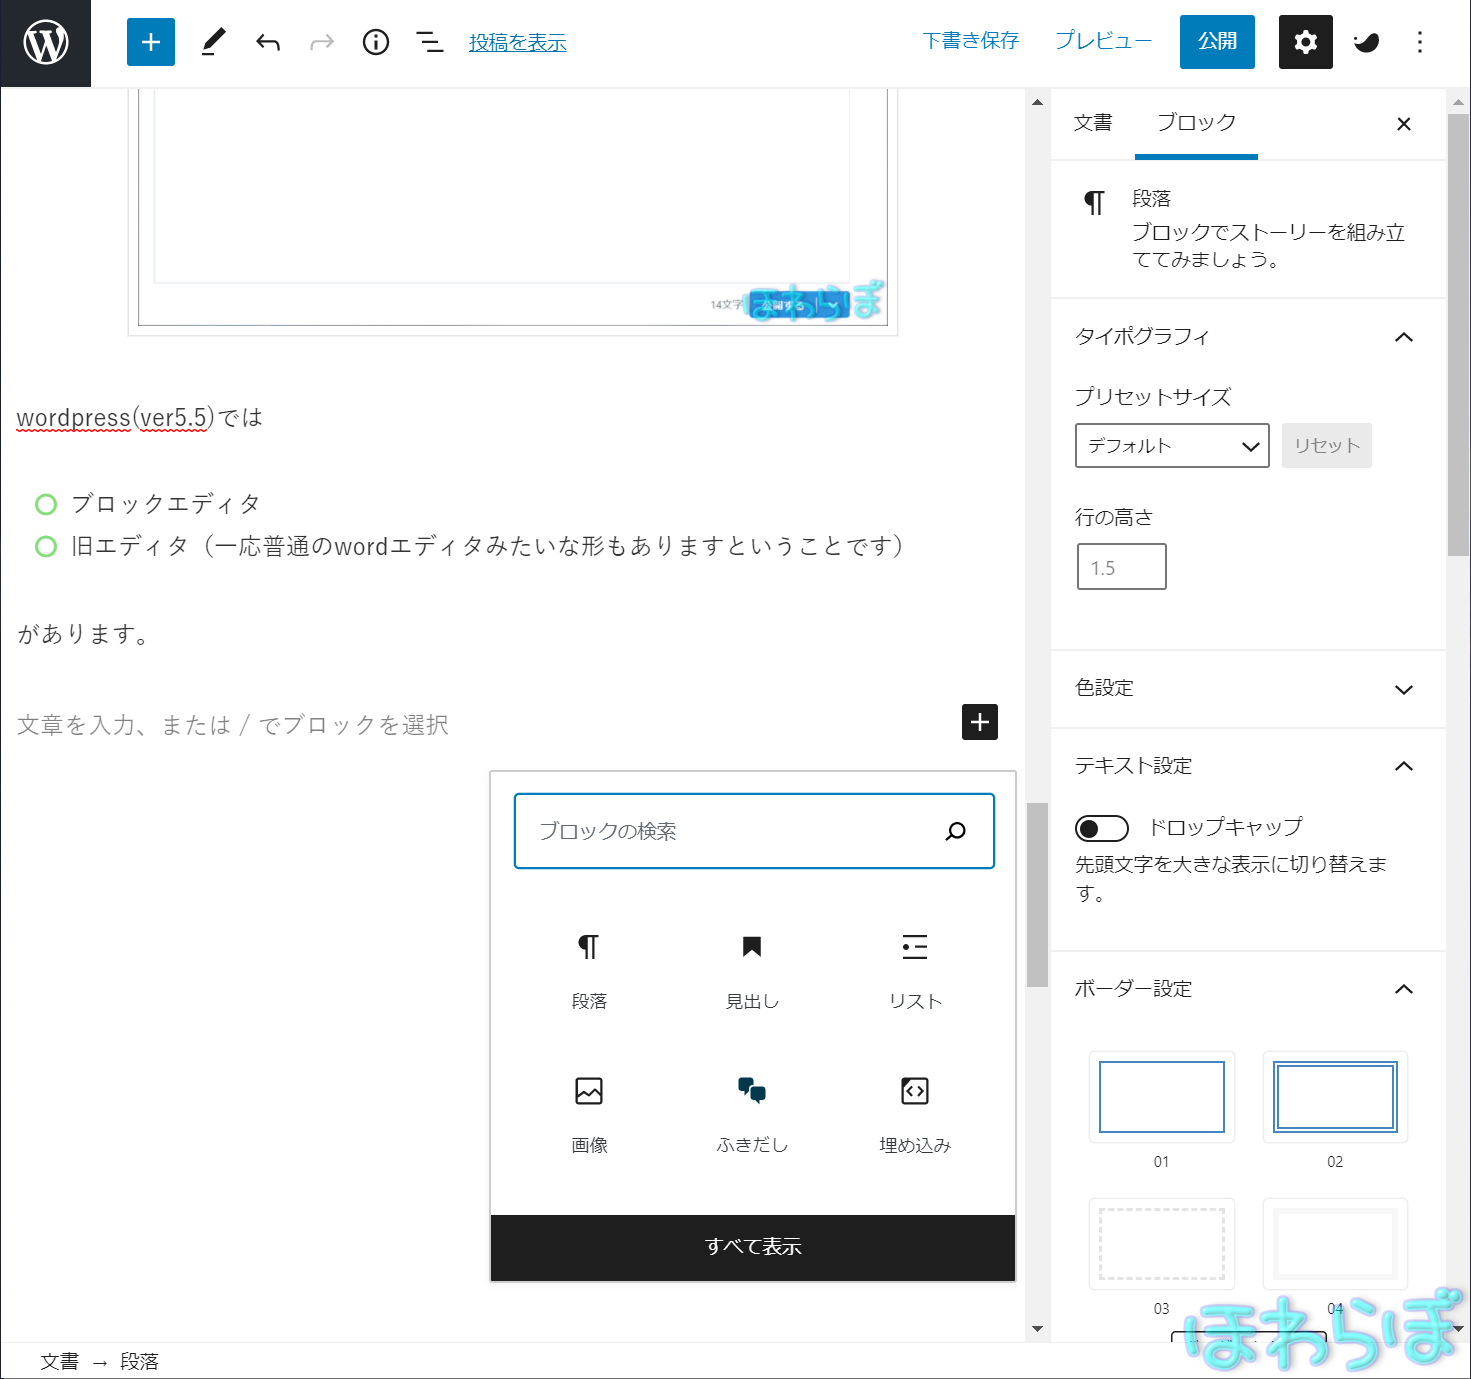Screen dimensions: 1471x1379
Task: Select the pencil tools icon
Action: tap(213, 42)
